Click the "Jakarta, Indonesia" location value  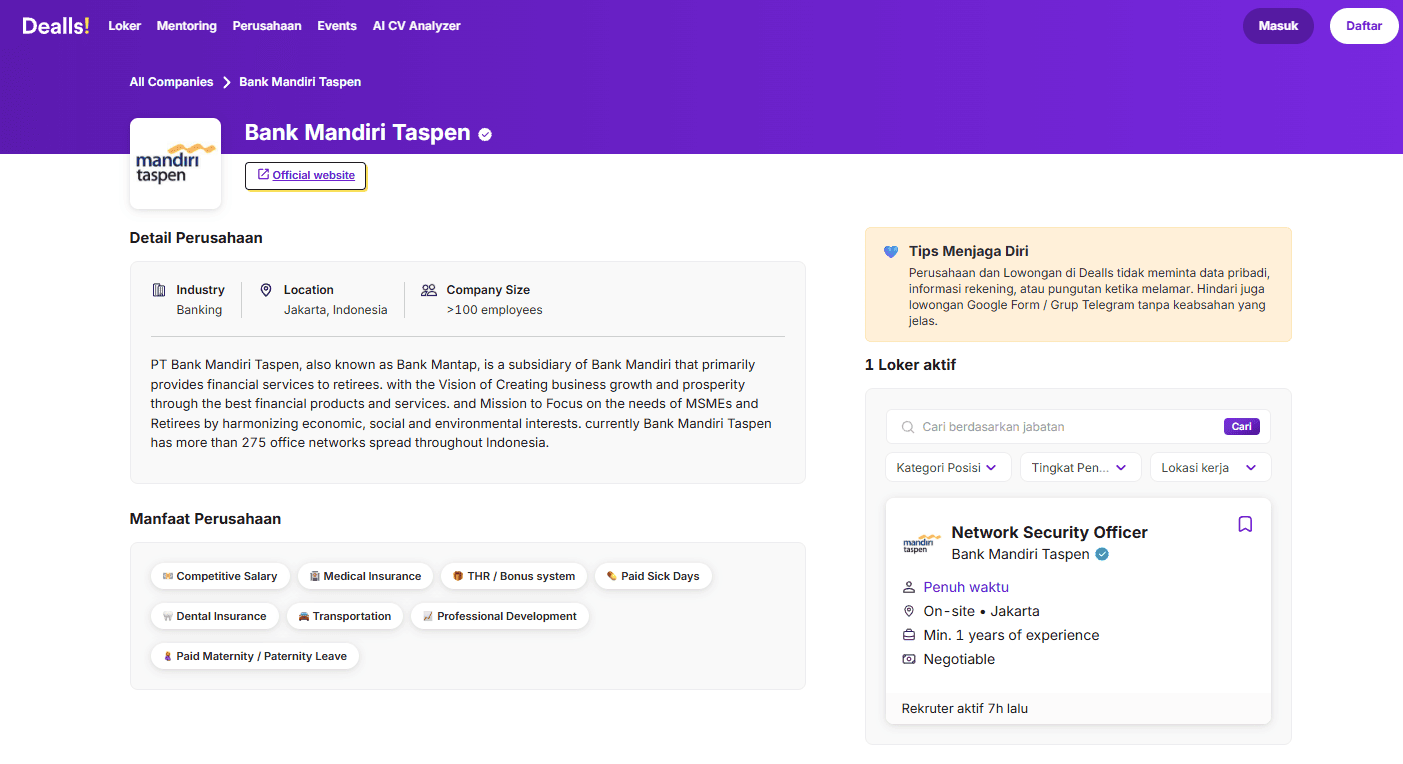(335, 310)
